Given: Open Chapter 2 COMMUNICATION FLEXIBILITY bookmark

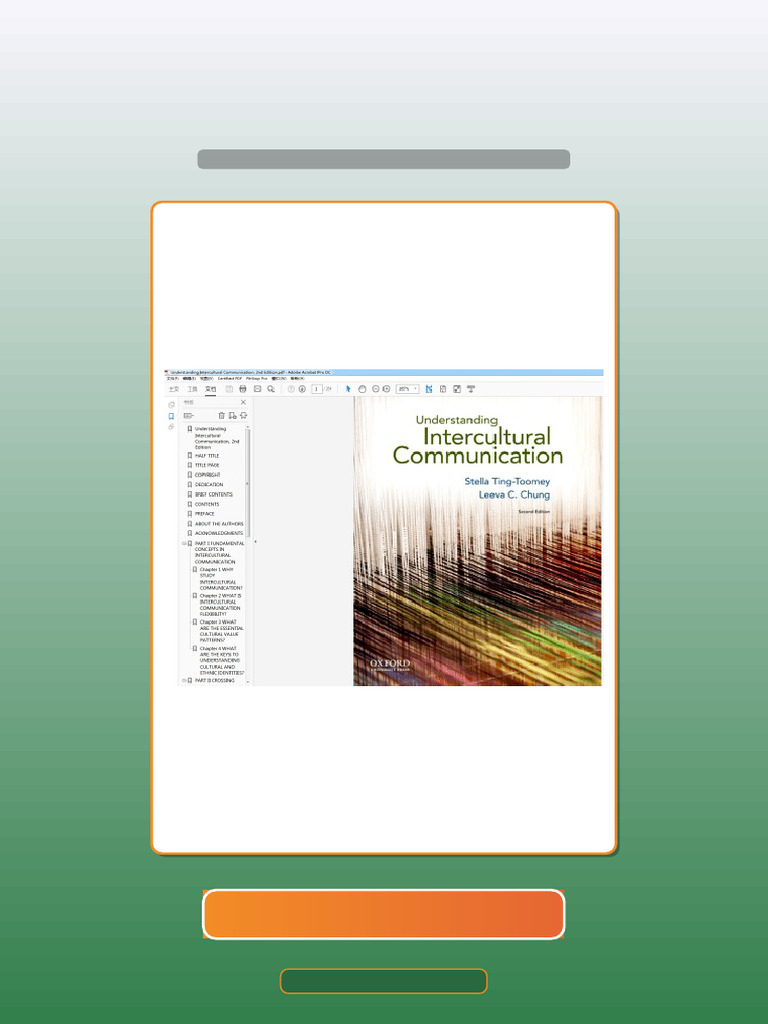Looking at the screenshot, I should (221, 605).
